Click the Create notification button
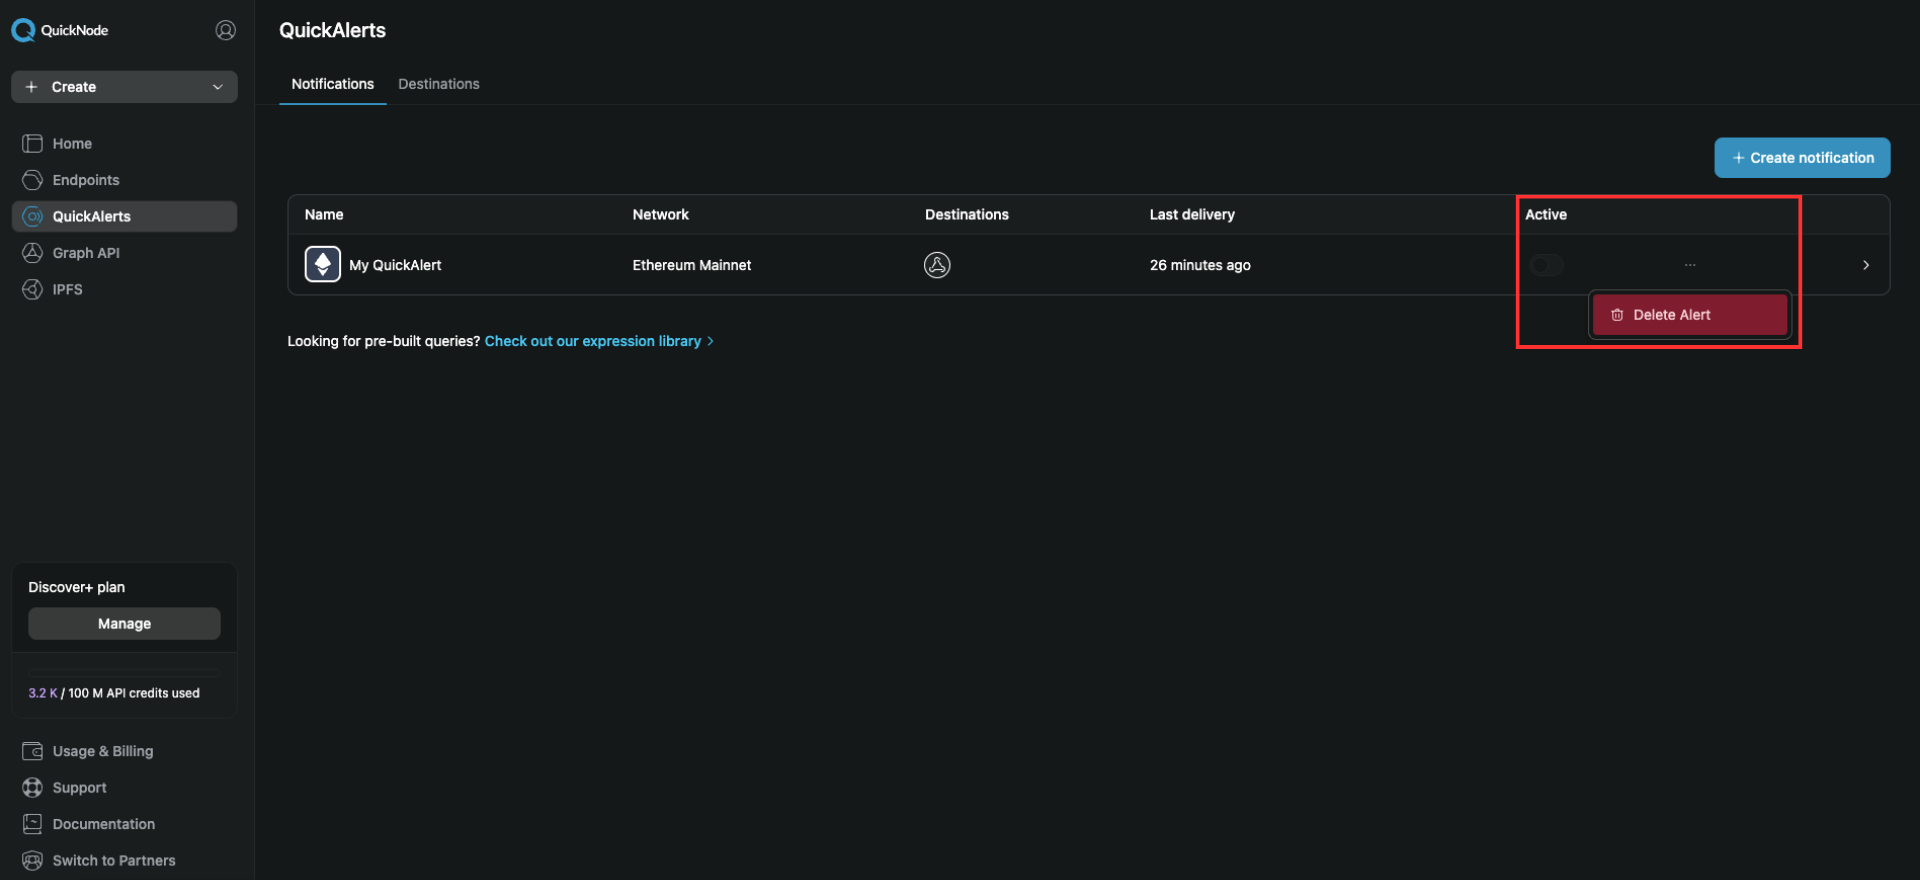Image resolution: width=1920 pixels, height=880 pixels. [x=1802, y=158]
